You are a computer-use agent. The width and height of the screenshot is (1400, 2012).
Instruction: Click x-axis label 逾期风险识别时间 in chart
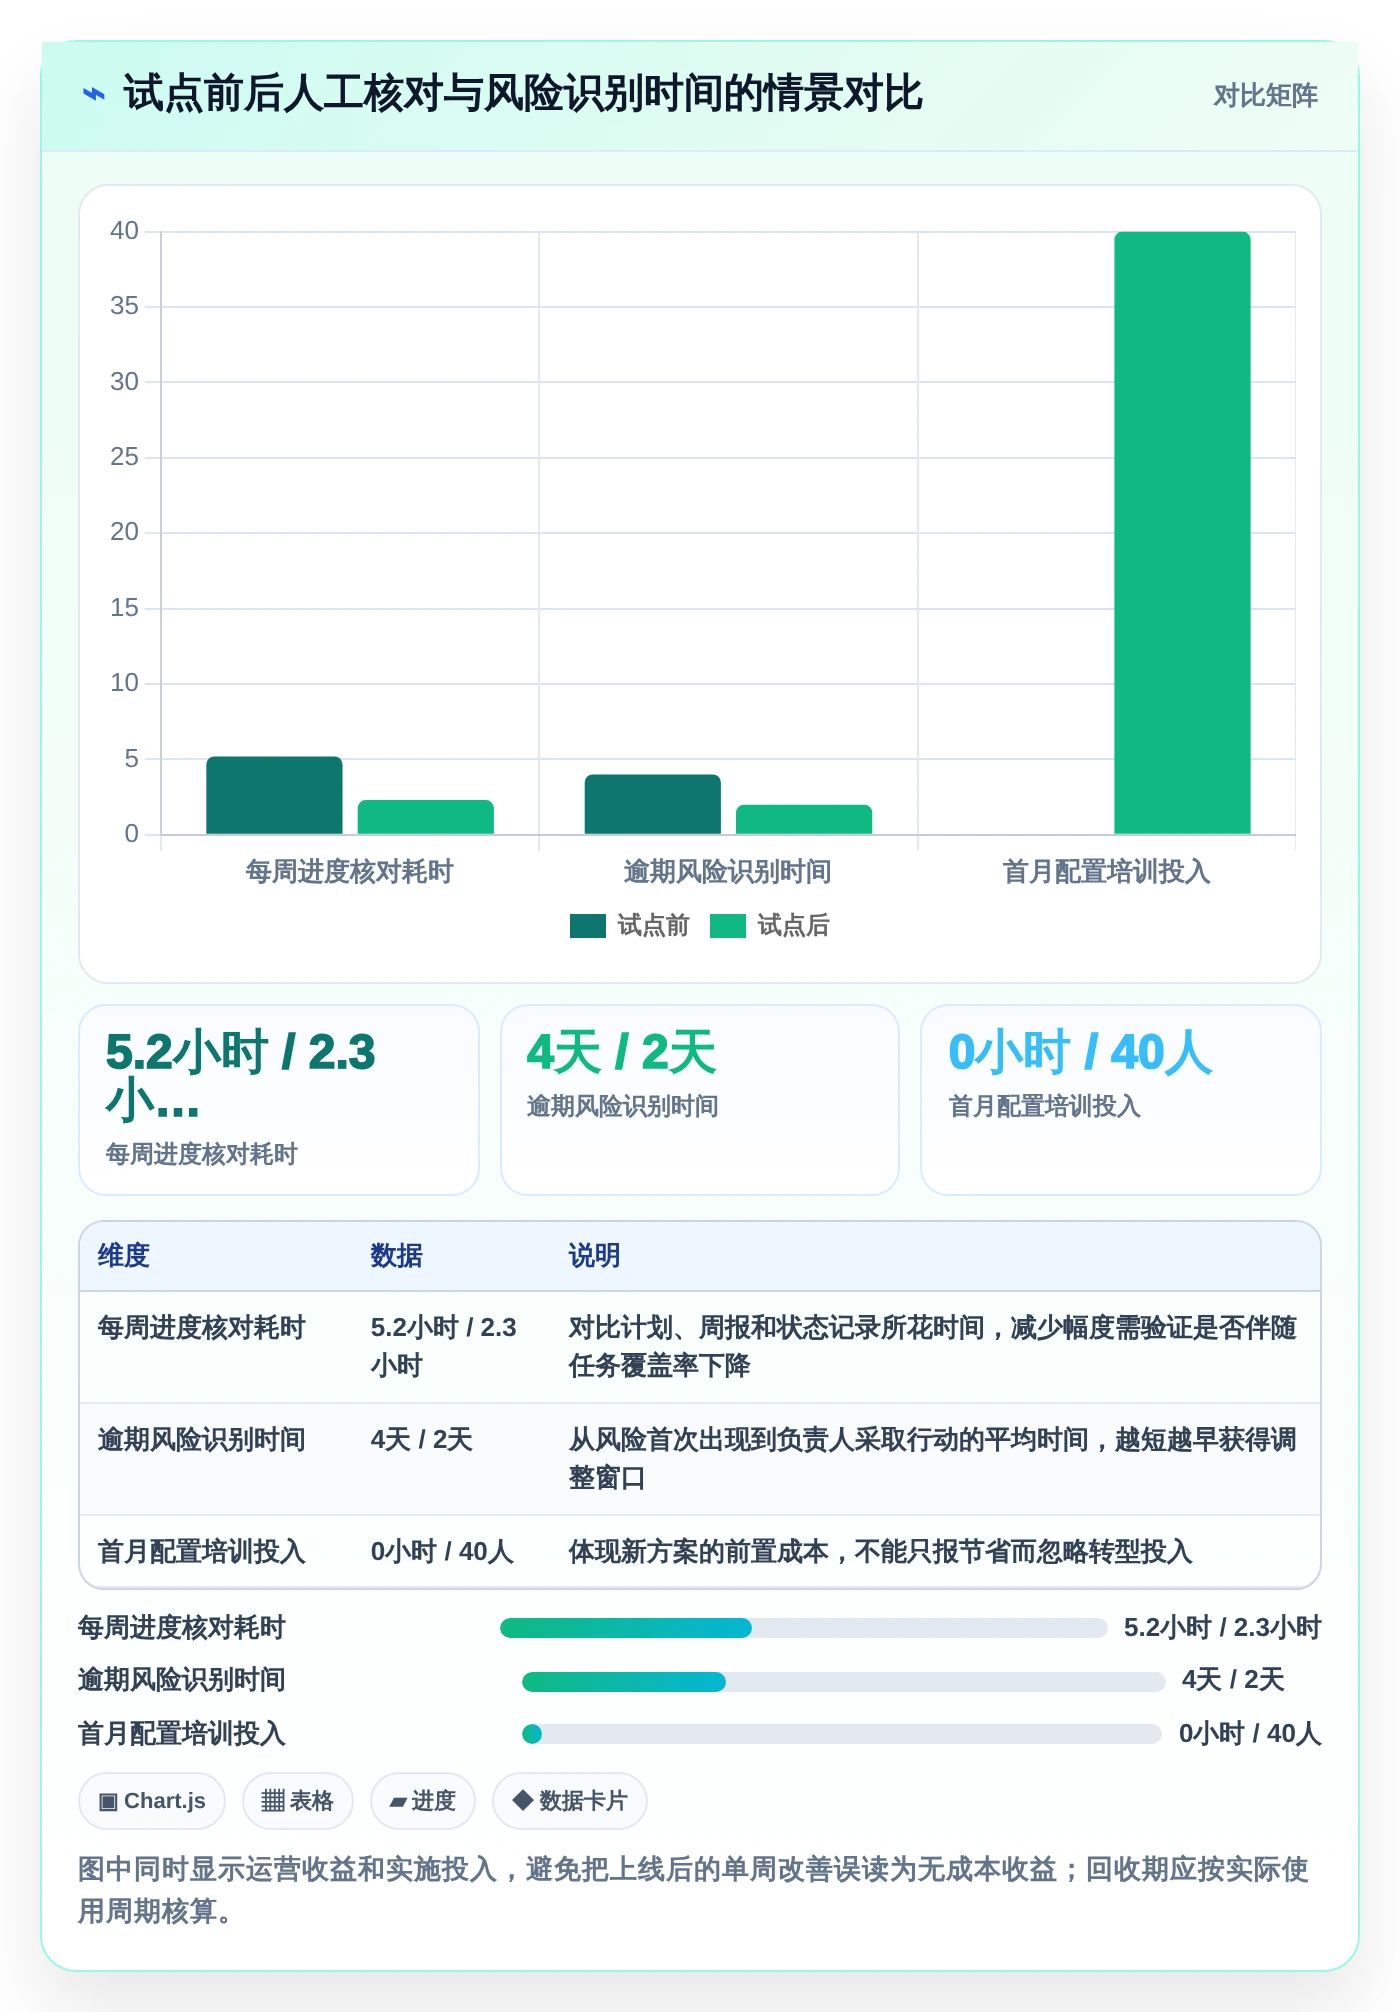point(728,872)
